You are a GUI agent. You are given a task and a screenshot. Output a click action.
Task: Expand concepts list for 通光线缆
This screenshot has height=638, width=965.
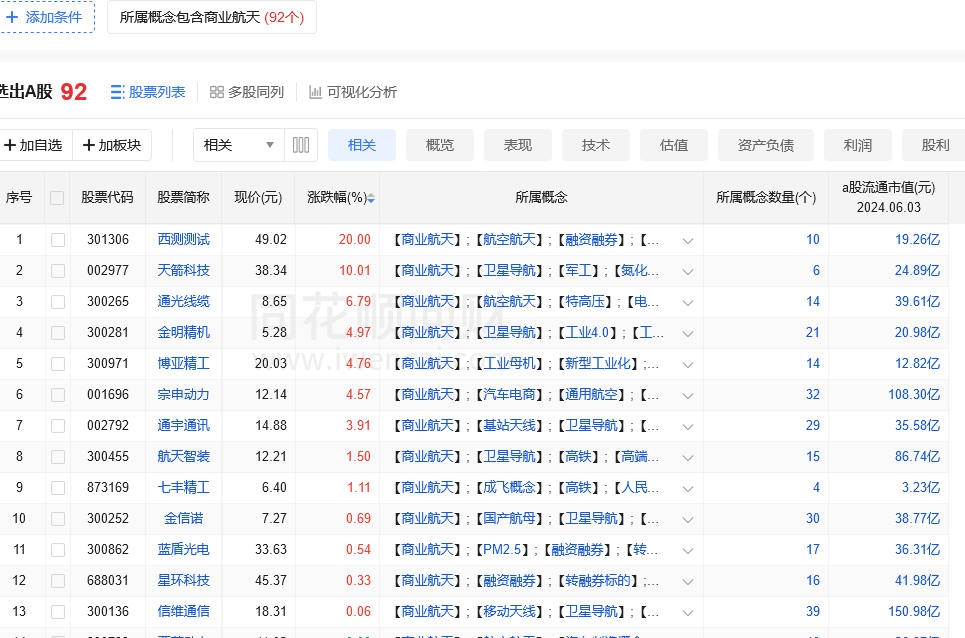(688, 303)
